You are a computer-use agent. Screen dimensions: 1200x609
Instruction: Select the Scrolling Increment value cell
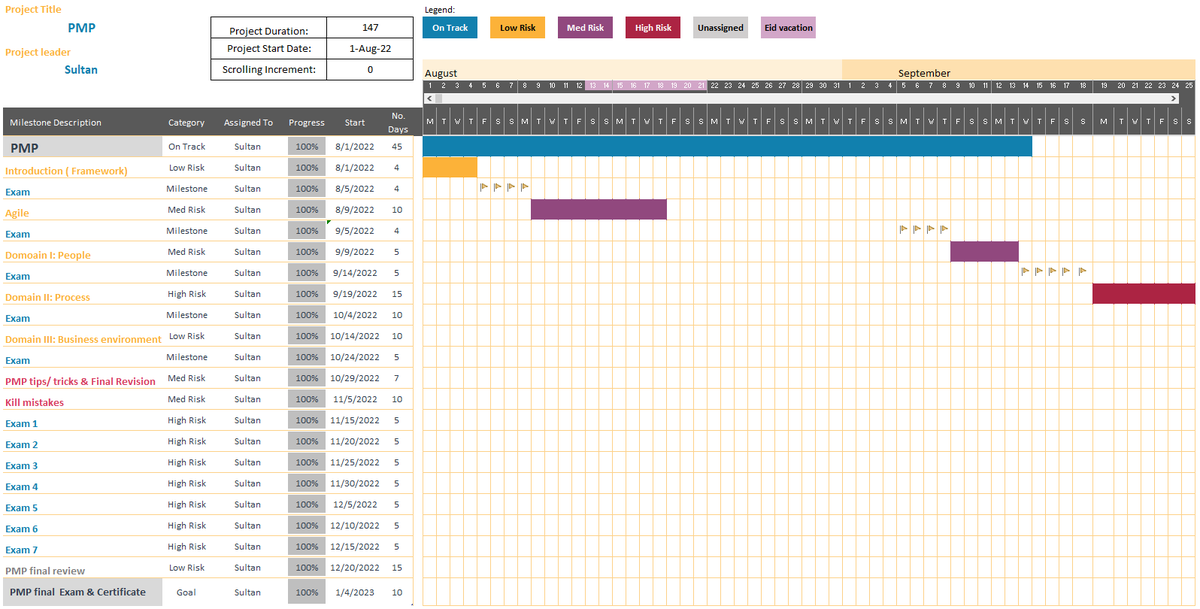pyautogui.click(x=370, y=70)
